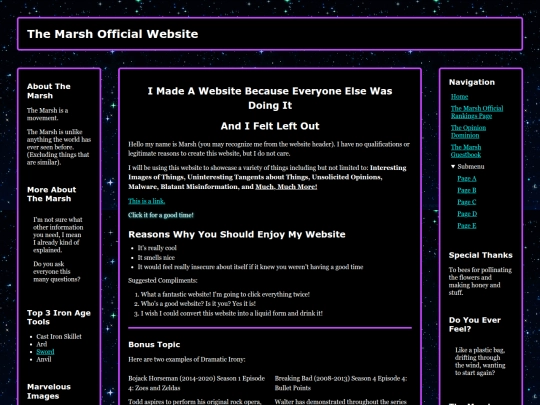Click the Bojack Horseman episode title text
This screenshot has height=405, width=540.
196,383
